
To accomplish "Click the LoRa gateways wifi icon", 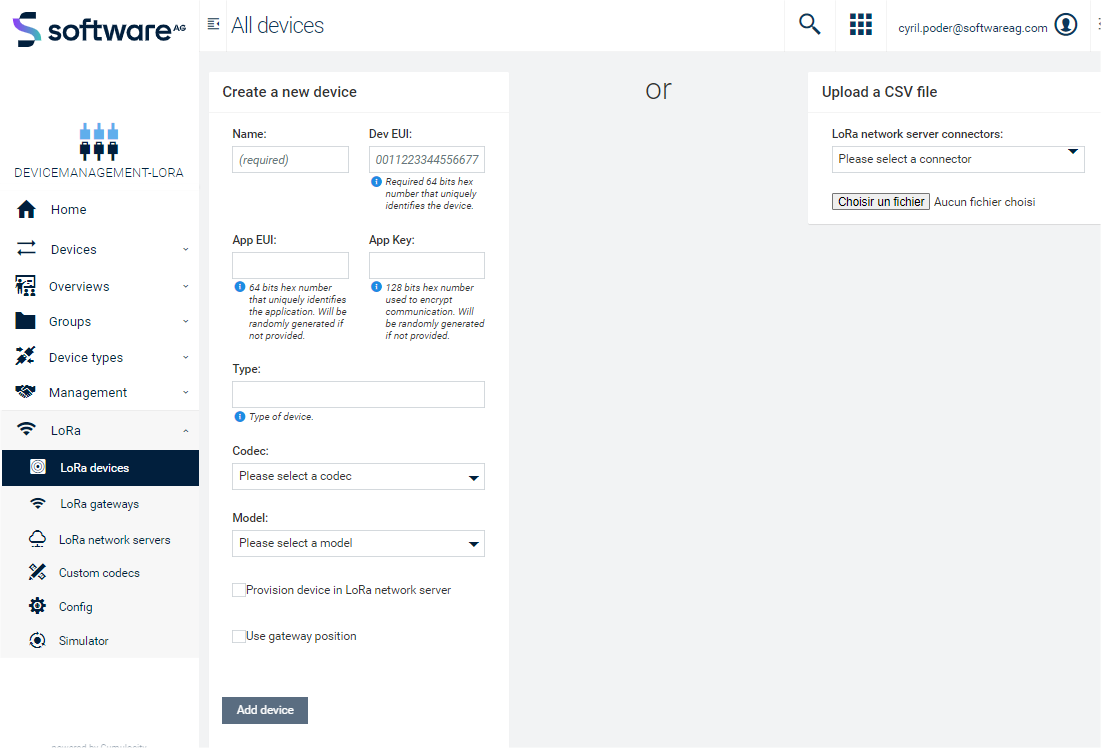I will [x=38, y=504].
